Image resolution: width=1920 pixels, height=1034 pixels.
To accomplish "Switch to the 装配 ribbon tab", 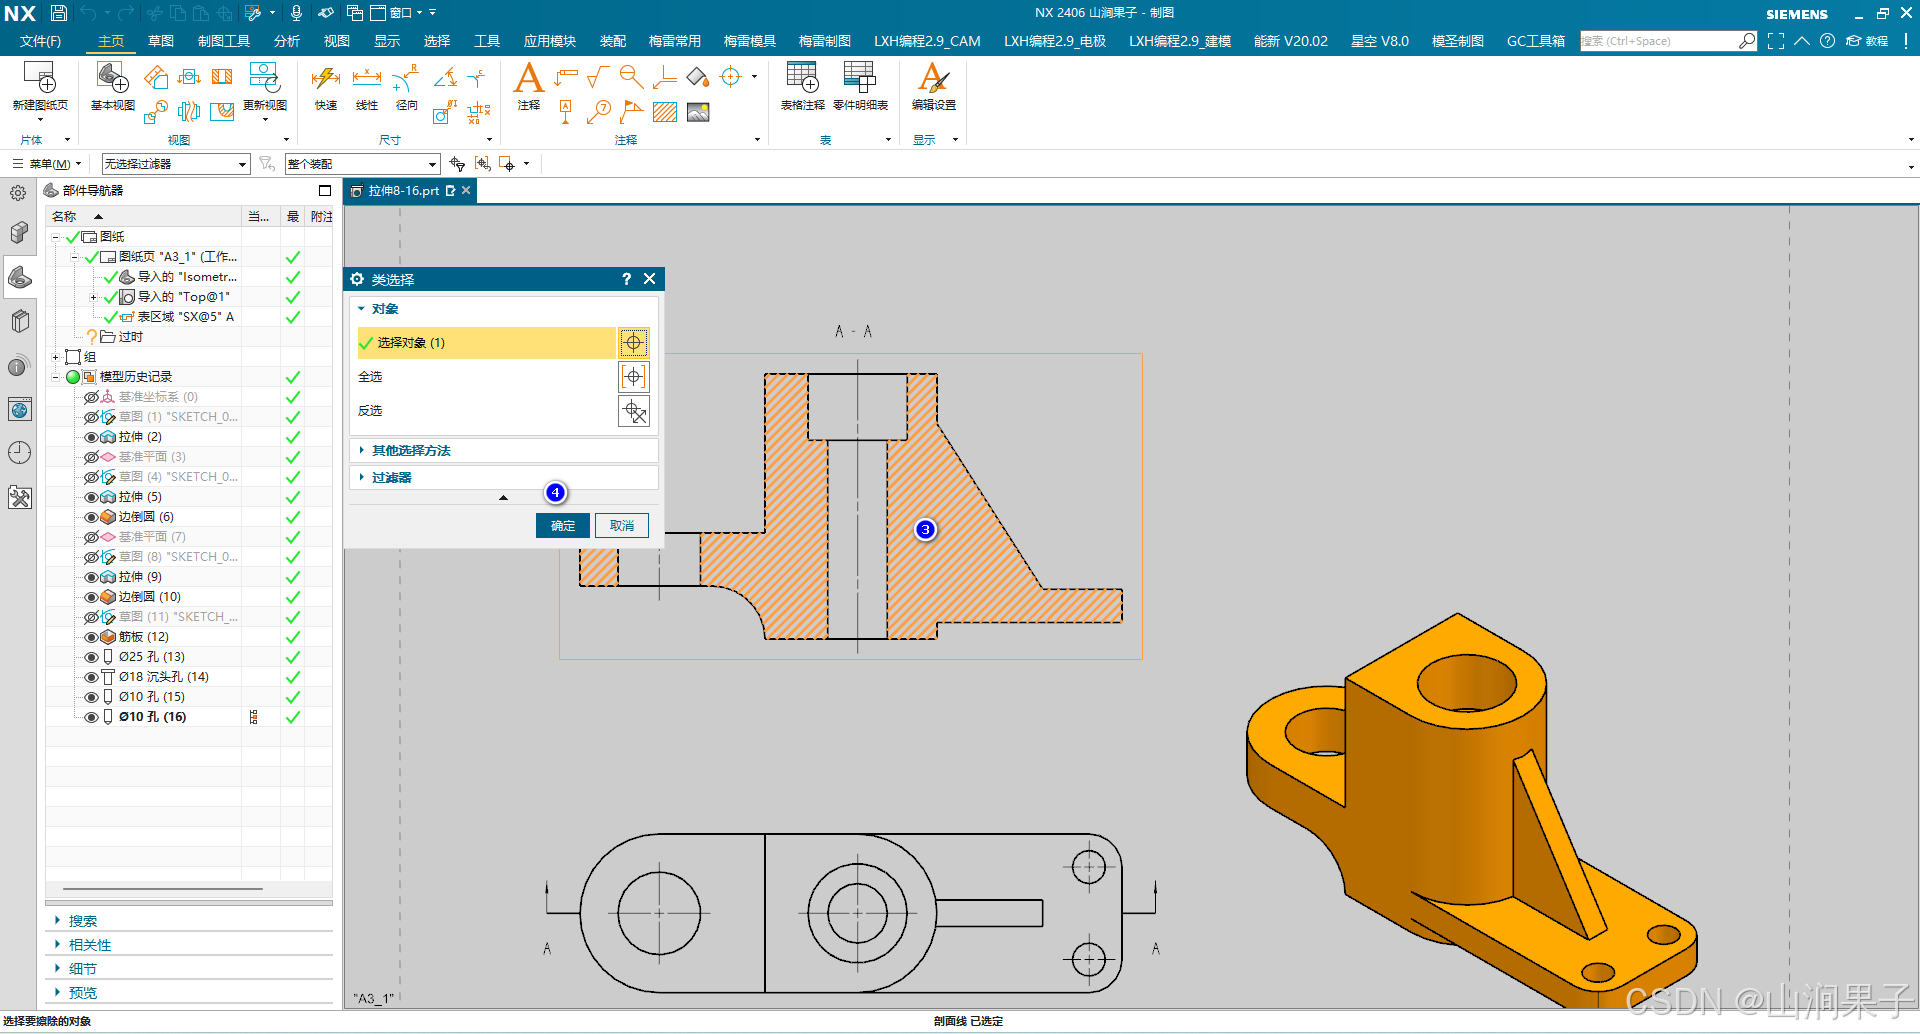I will pyautogui.click(x=613, y=41).
